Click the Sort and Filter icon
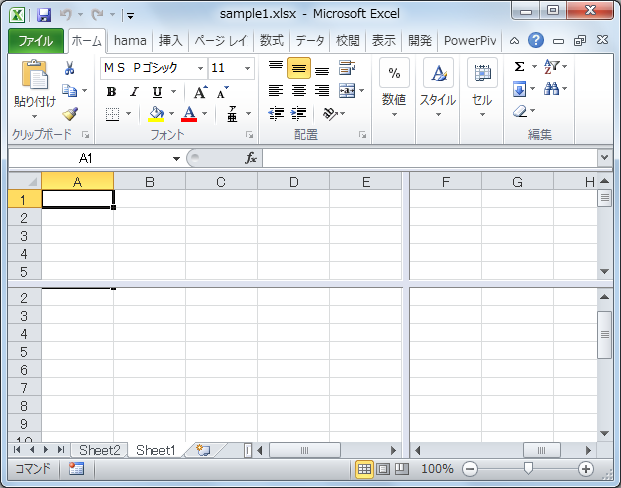The height and width of the screenshot is (488, 621). tap(551, 67)
